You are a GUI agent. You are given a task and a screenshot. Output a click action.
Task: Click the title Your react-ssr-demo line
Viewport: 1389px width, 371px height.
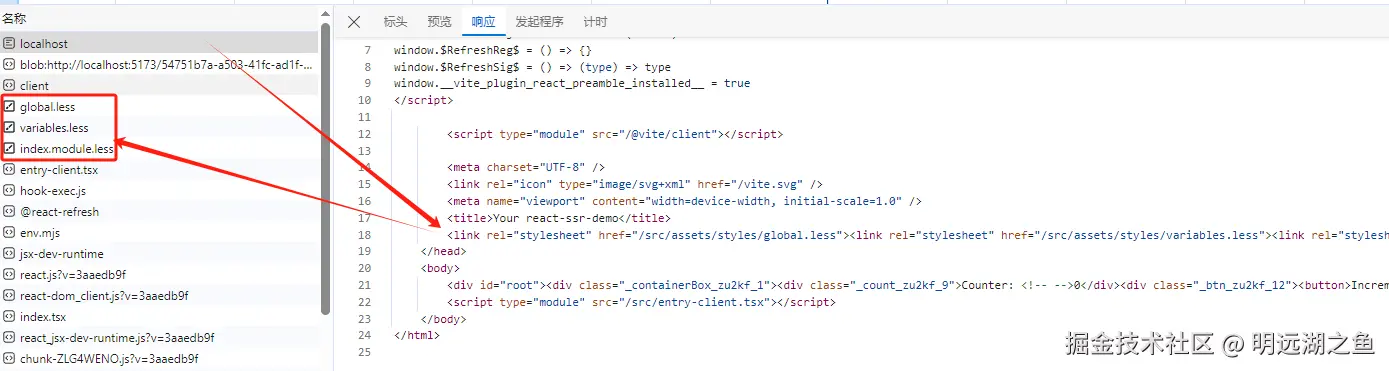(x=559, y=218)
